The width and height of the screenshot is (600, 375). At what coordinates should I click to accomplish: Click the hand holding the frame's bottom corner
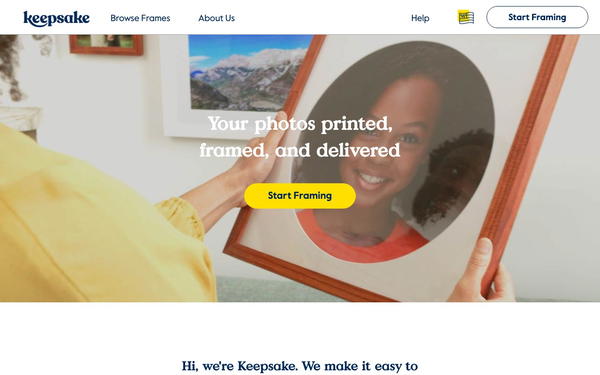484,274
